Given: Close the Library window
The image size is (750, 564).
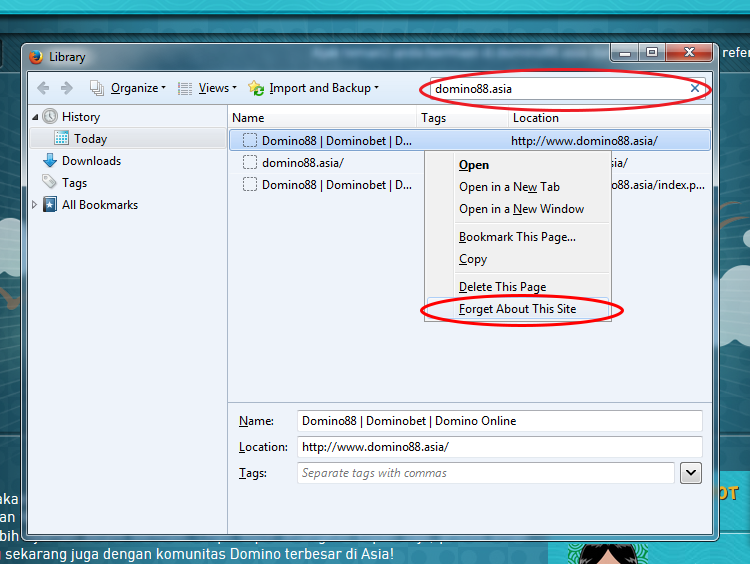Looking at the screenshot, I should (689, 53).
